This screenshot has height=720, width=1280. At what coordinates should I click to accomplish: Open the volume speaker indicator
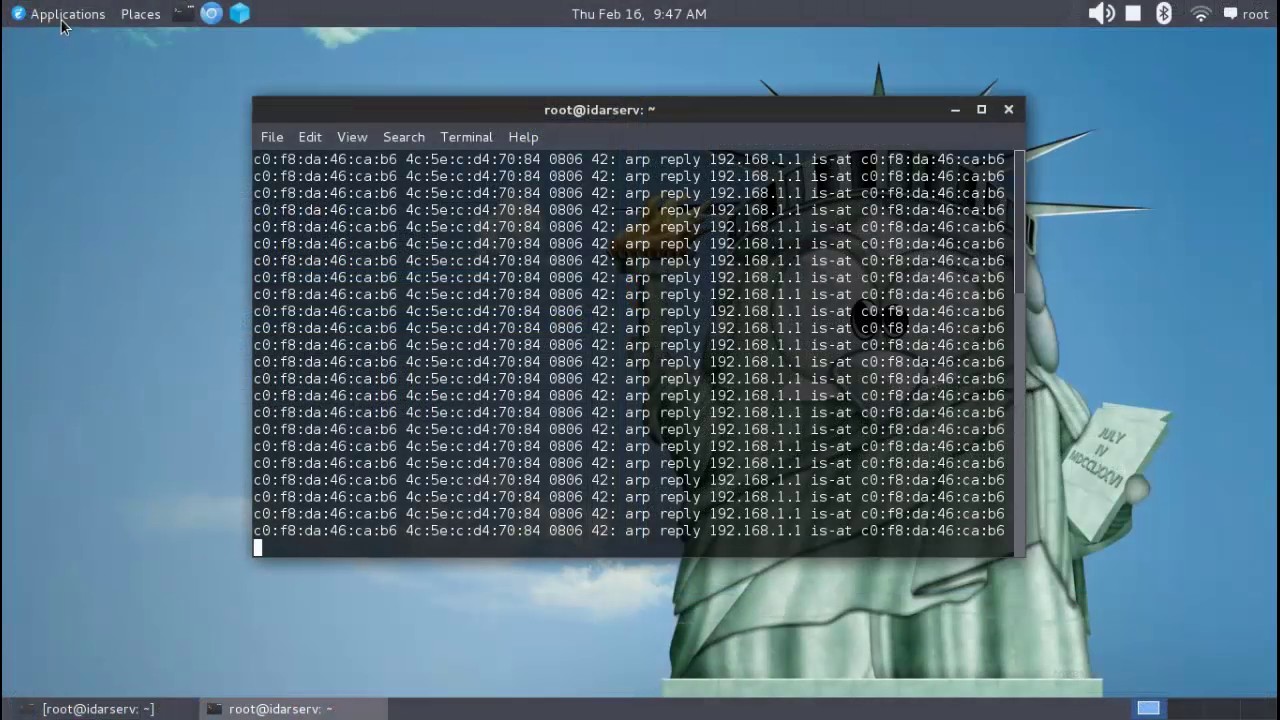[1101, 14]
